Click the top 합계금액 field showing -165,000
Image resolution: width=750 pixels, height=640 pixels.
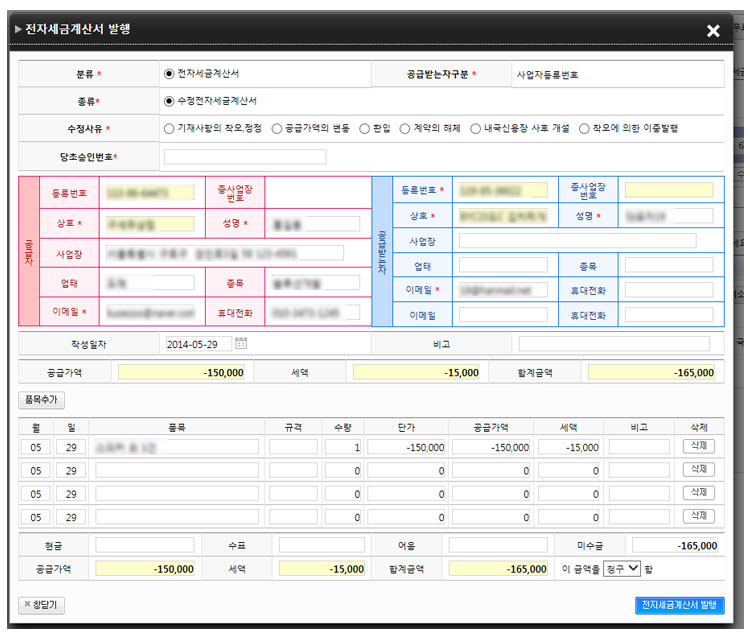coord(651,372)
